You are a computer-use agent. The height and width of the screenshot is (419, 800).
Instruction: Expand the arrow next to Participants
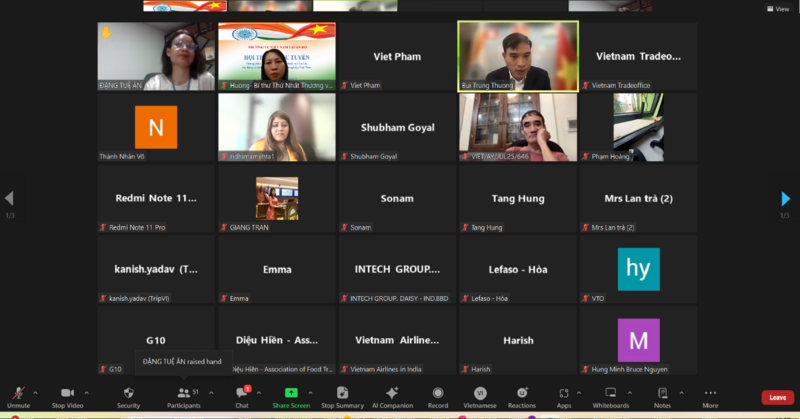pyautogui.click(x=213, y=392)
